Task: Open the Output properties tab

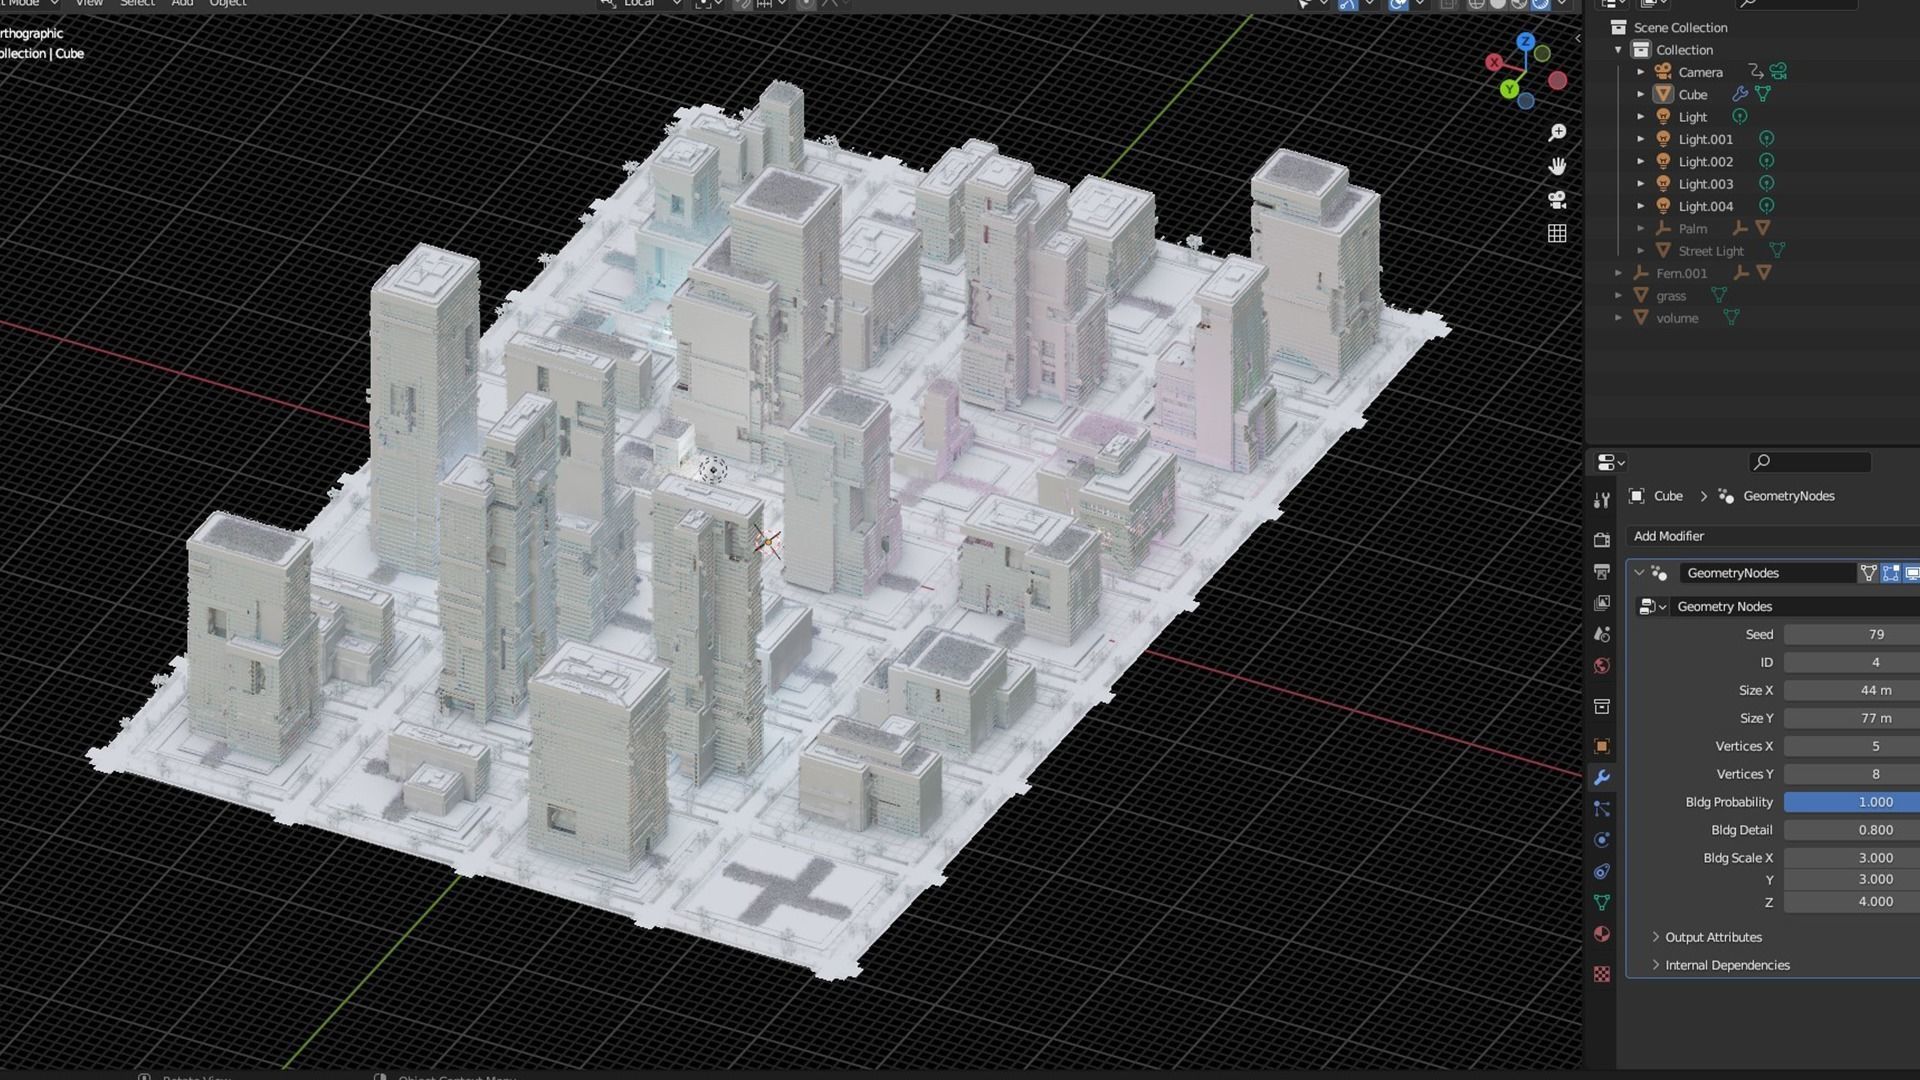Action: 1602,572
